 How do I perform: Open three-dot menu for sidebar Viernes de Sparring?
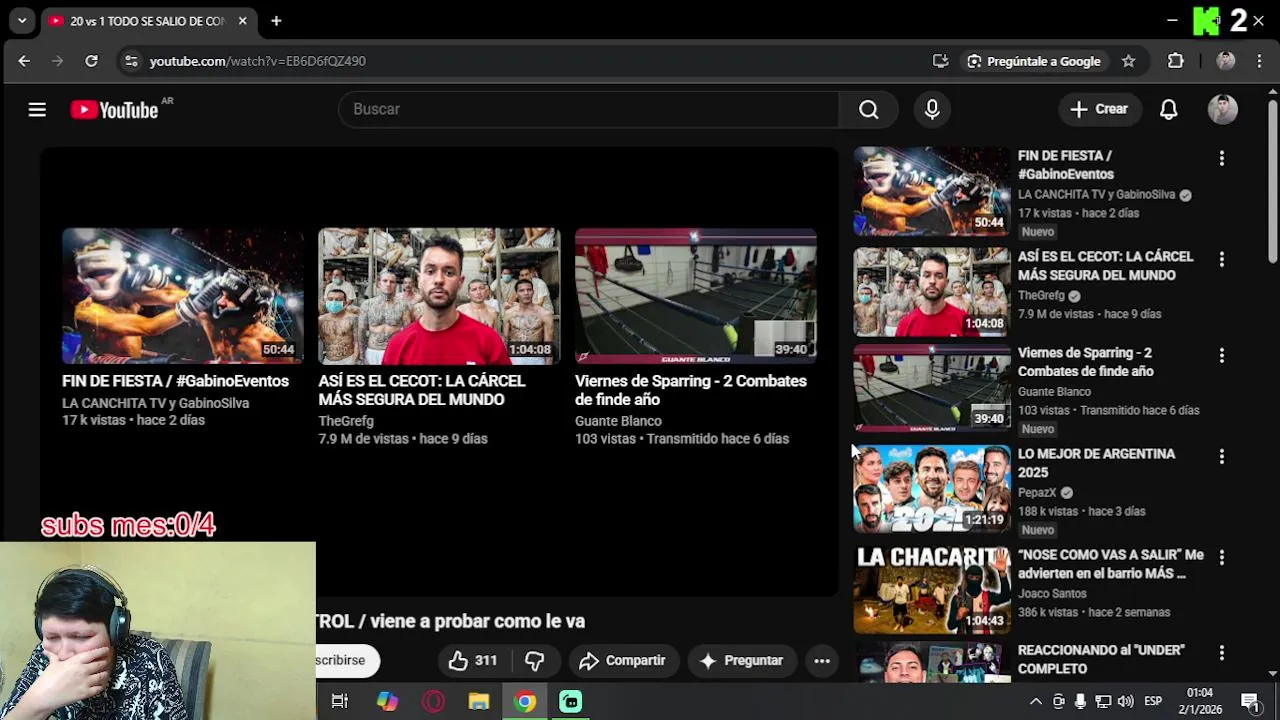point(1221,355)
